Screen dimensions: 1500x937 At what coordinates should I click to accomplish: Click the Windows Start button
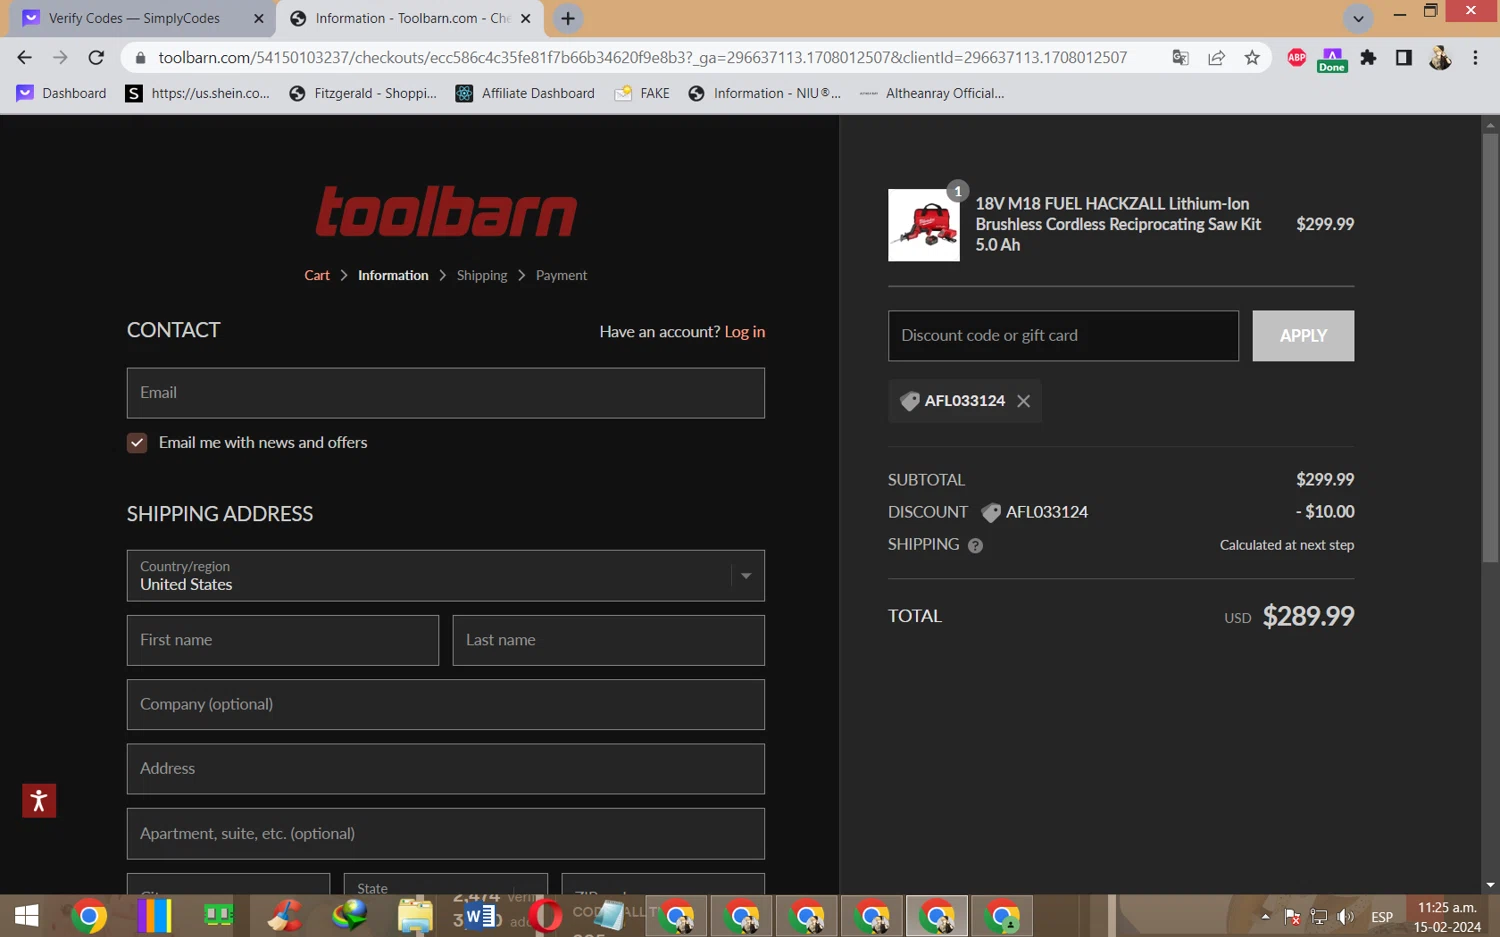coord(27,915)
